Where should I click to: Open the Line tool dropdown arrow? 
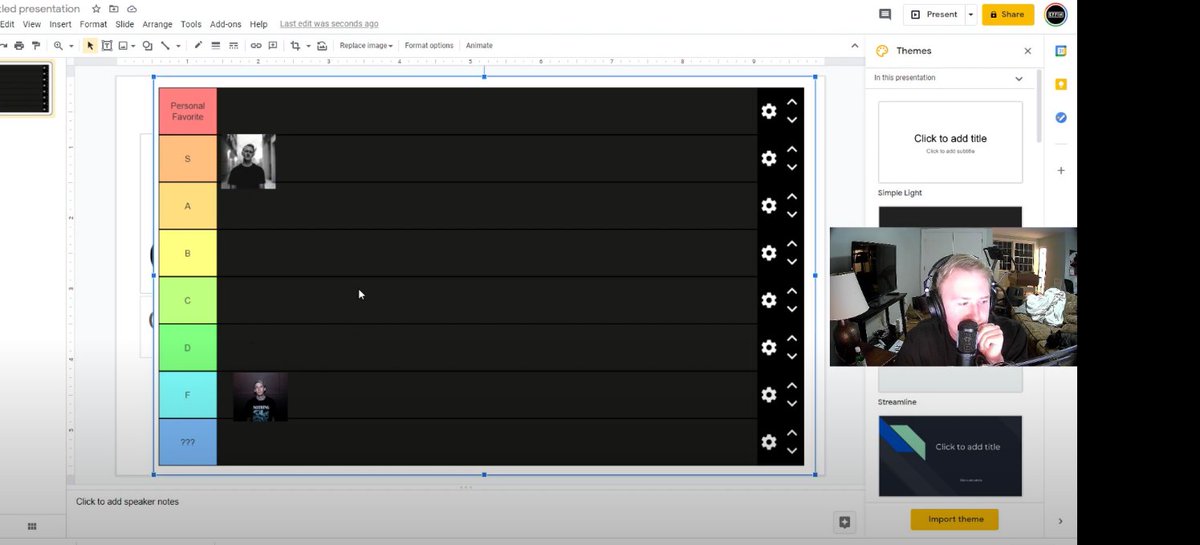[178, 46]
